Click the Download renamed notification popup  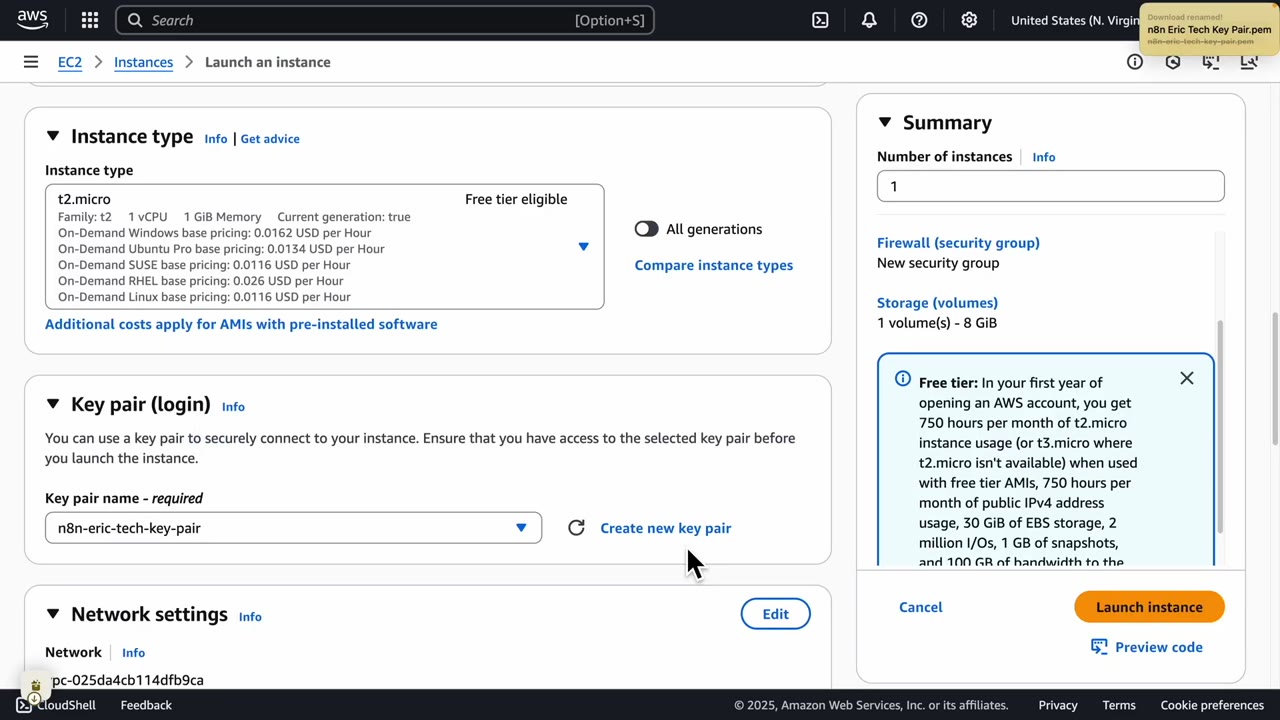pos(1209,30)
